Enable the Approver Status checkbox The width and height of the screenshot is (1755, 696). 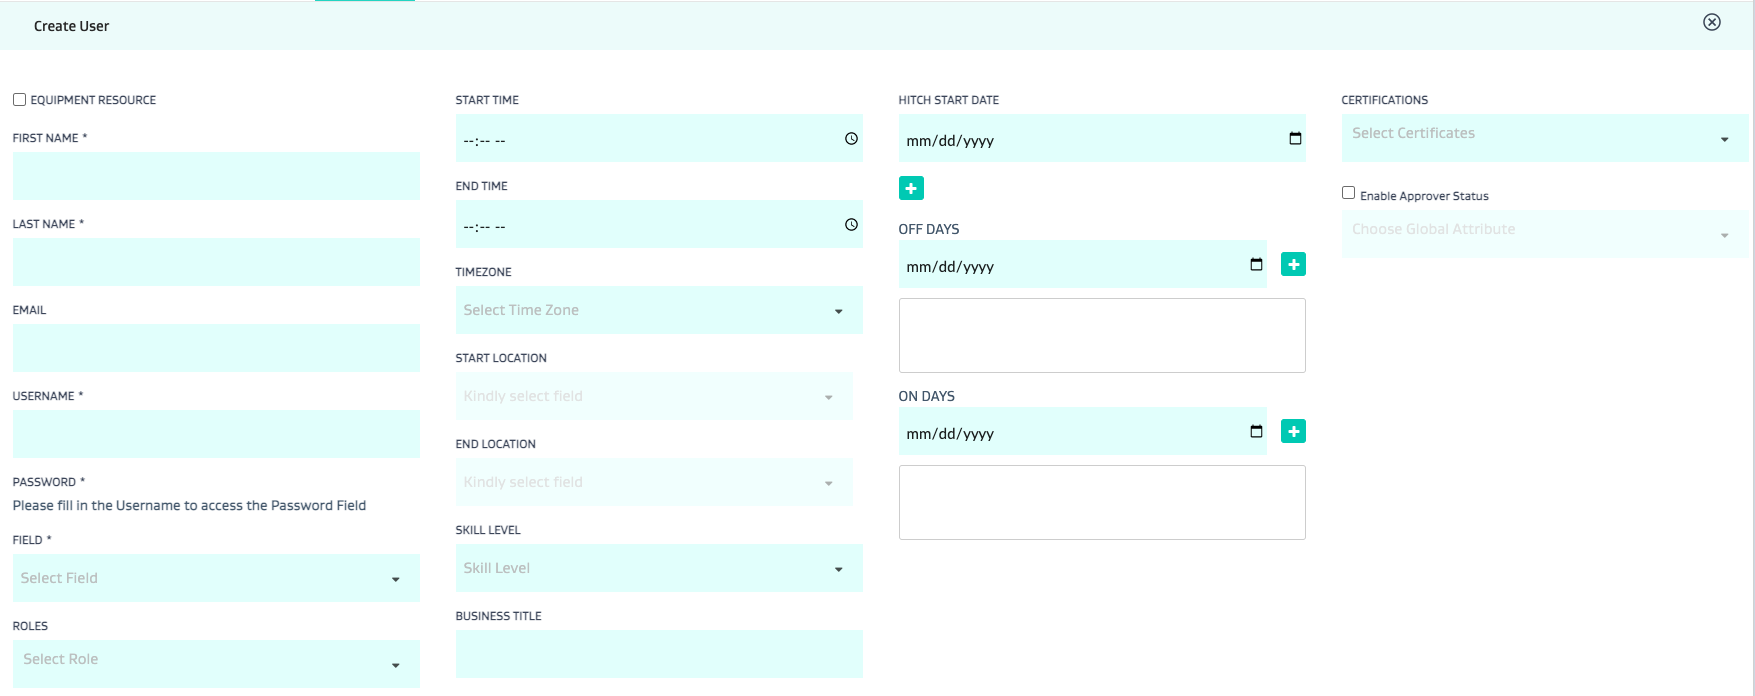tap(1348, 193)
